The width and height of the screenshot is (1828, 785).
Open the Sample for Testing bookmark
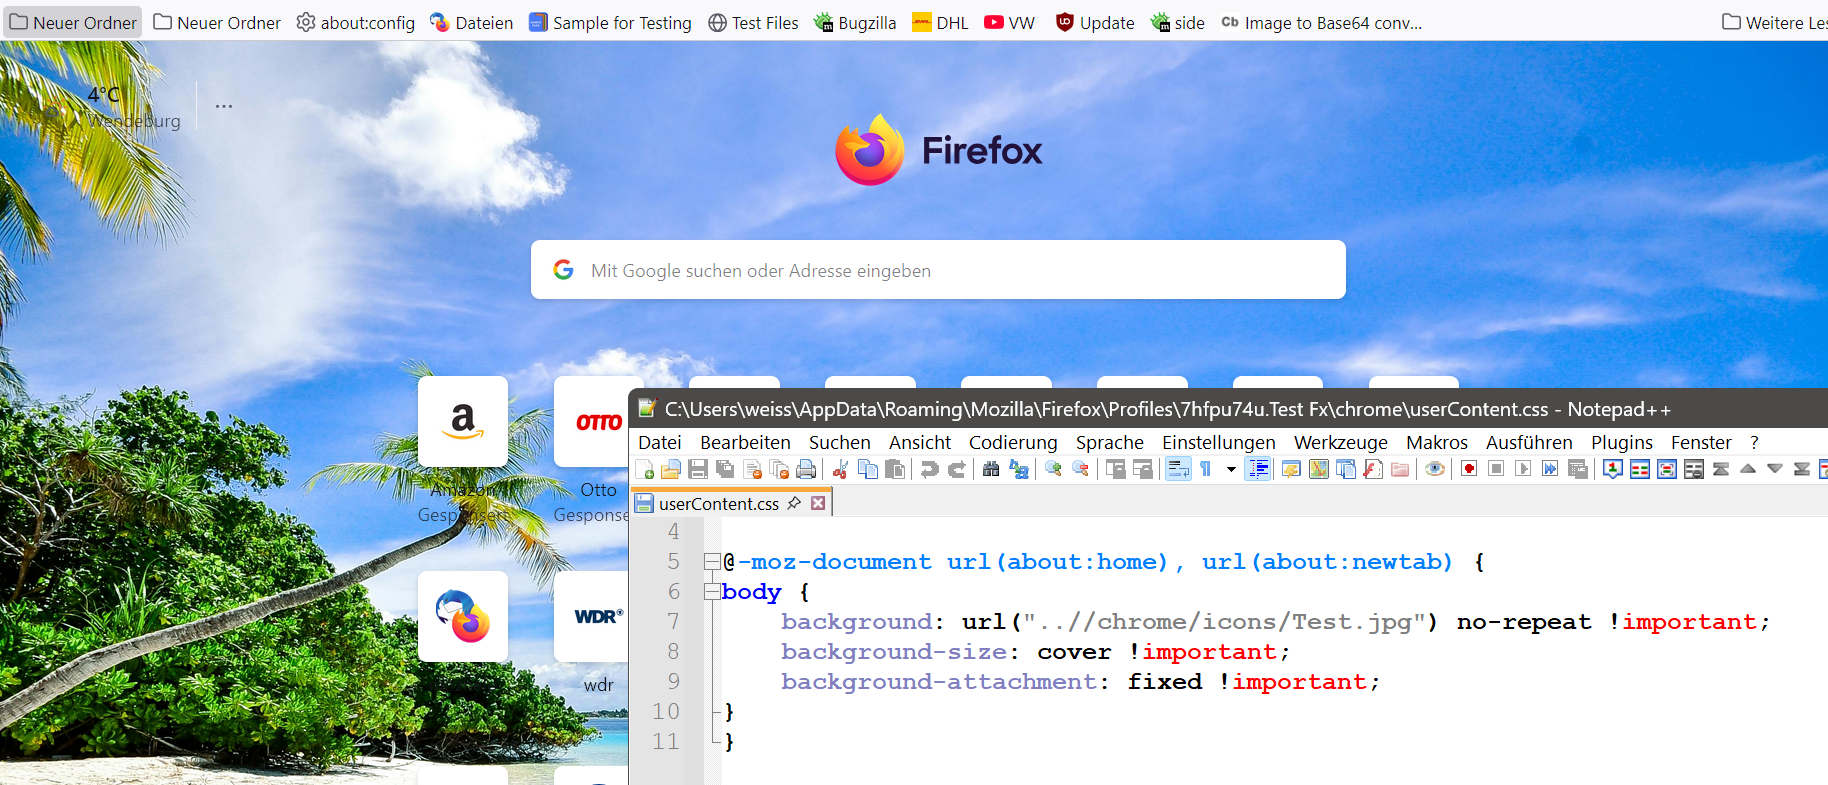pos(610,22)
